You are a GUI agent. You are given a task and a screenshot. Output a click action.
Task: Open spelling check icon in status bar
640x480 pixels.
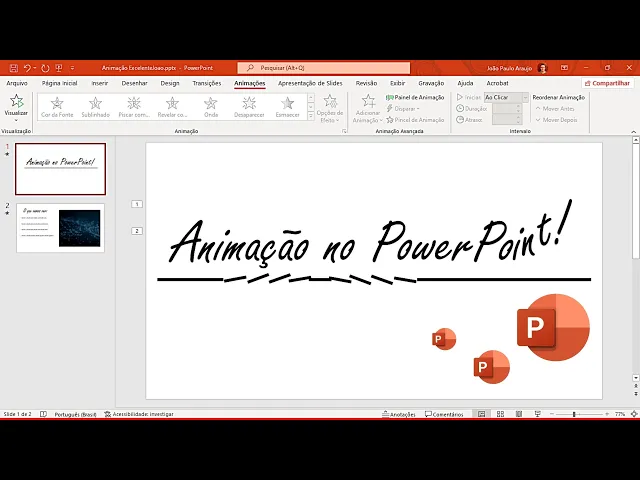pyautogui.click(x=43, y=414)
